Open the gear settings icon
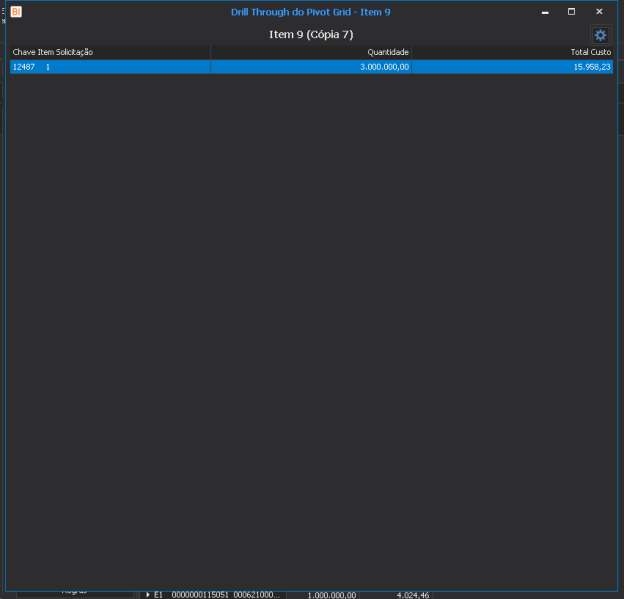This screenshot has height=599, width=624. click(600, 35)
